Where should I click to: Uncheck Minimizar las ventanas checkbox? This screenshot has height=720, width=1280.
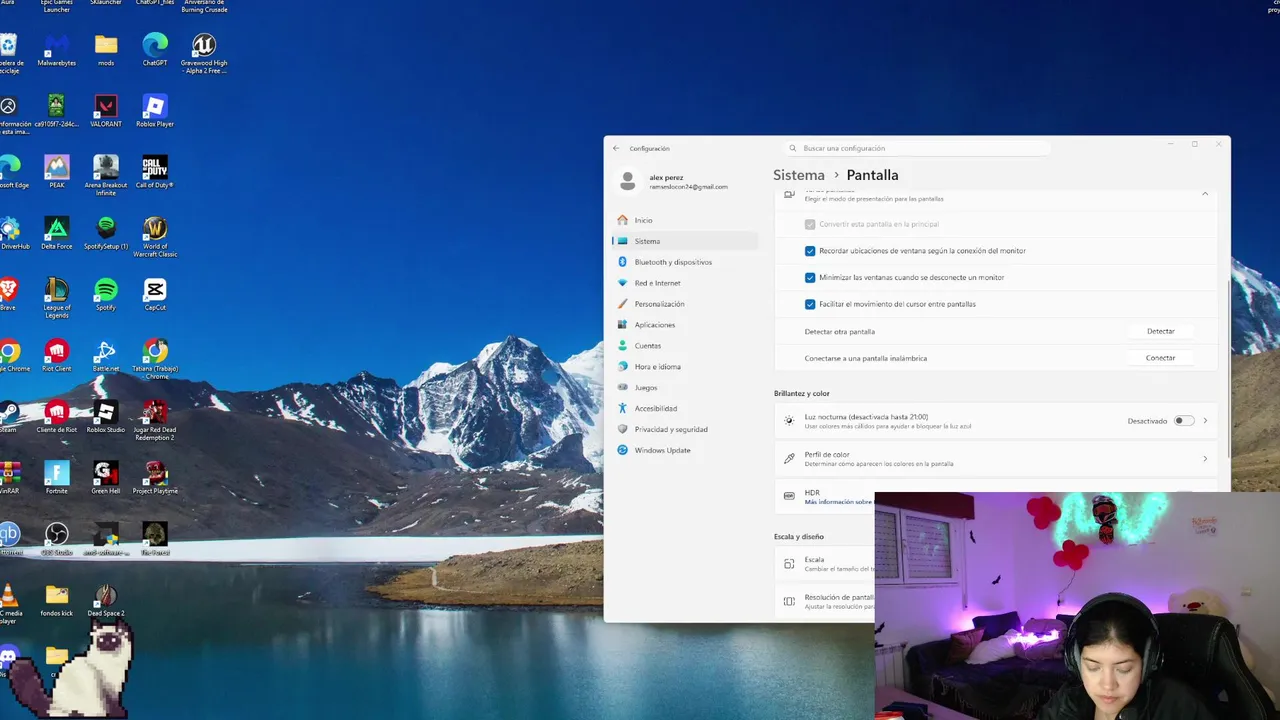click(x=810, y=277)
